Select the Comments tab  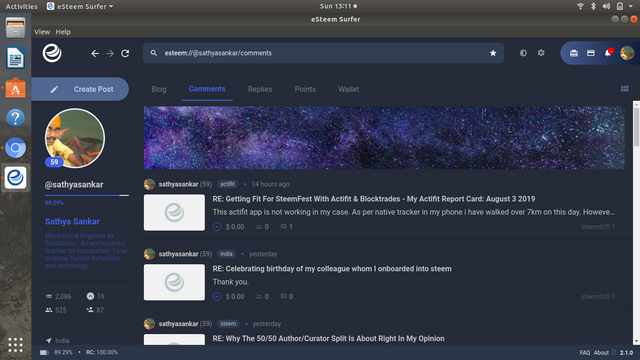coord(207,89)
